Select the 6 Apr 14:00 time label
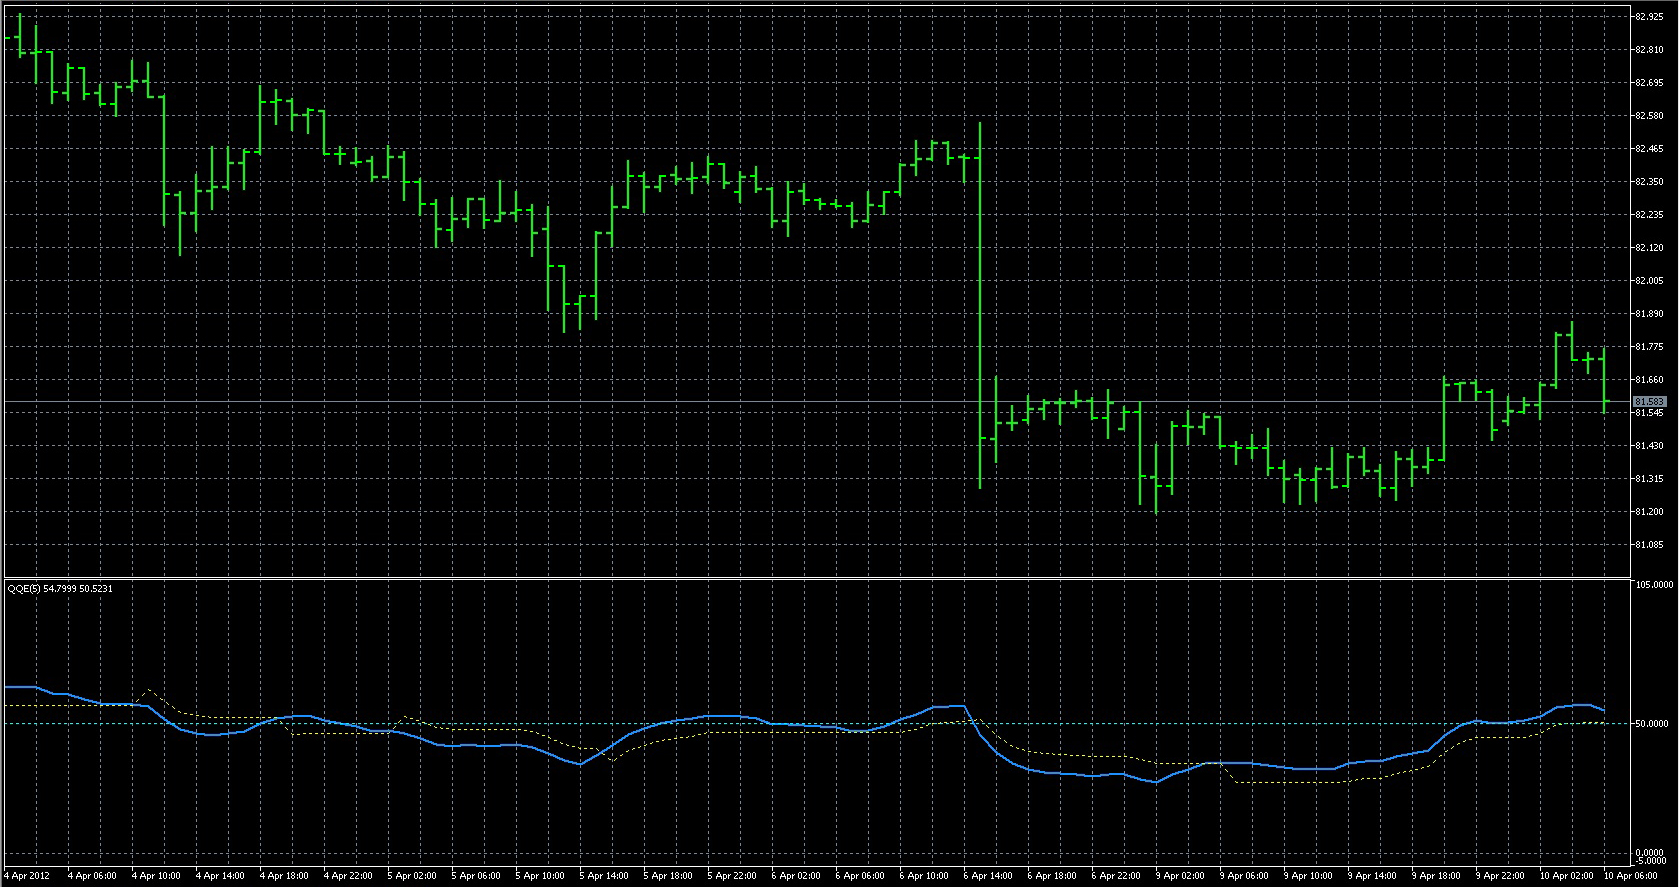The height and width of the screenshot is (887, 1680). [x=988, y=876]
